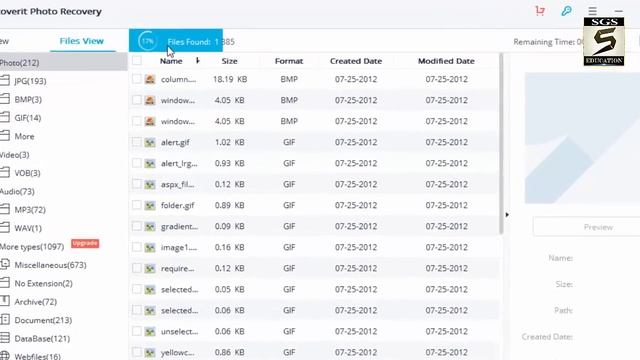Screen dimensions: 640x360
Task: Select the JPG(193) tree item
Action: (30, 81)
